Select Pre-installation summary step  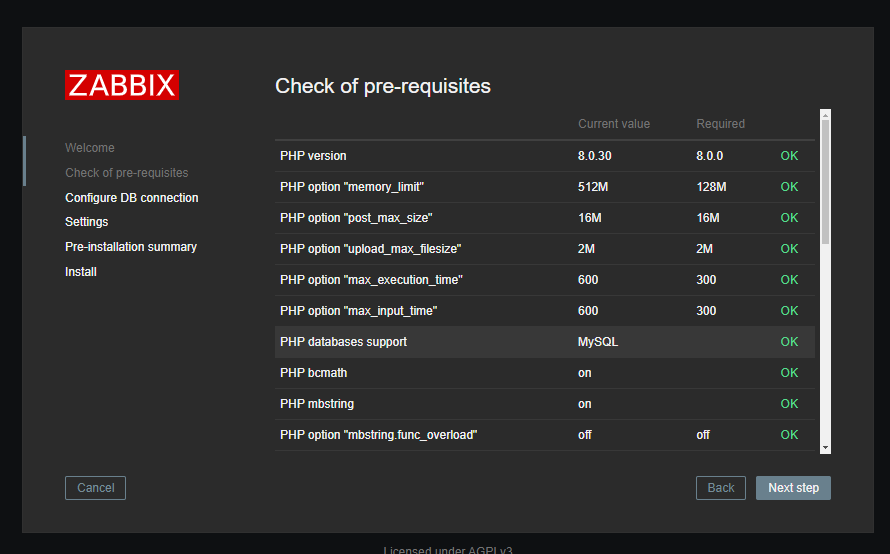pyautogui.click(x=131, y=247)
